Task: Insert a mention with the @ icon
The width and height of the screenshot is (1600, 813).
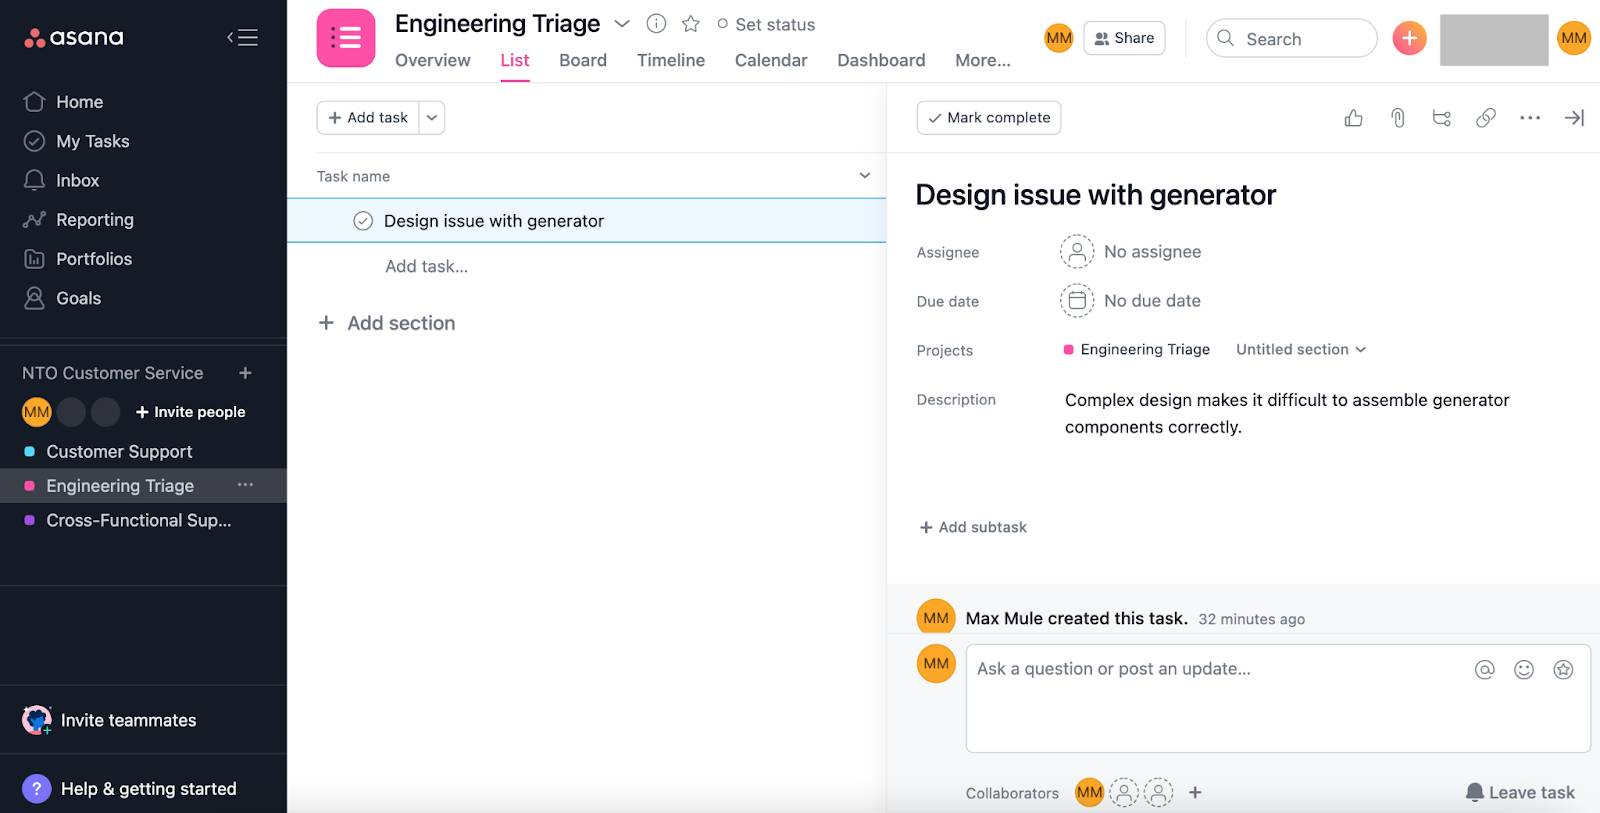Action: coord(1485,670)
